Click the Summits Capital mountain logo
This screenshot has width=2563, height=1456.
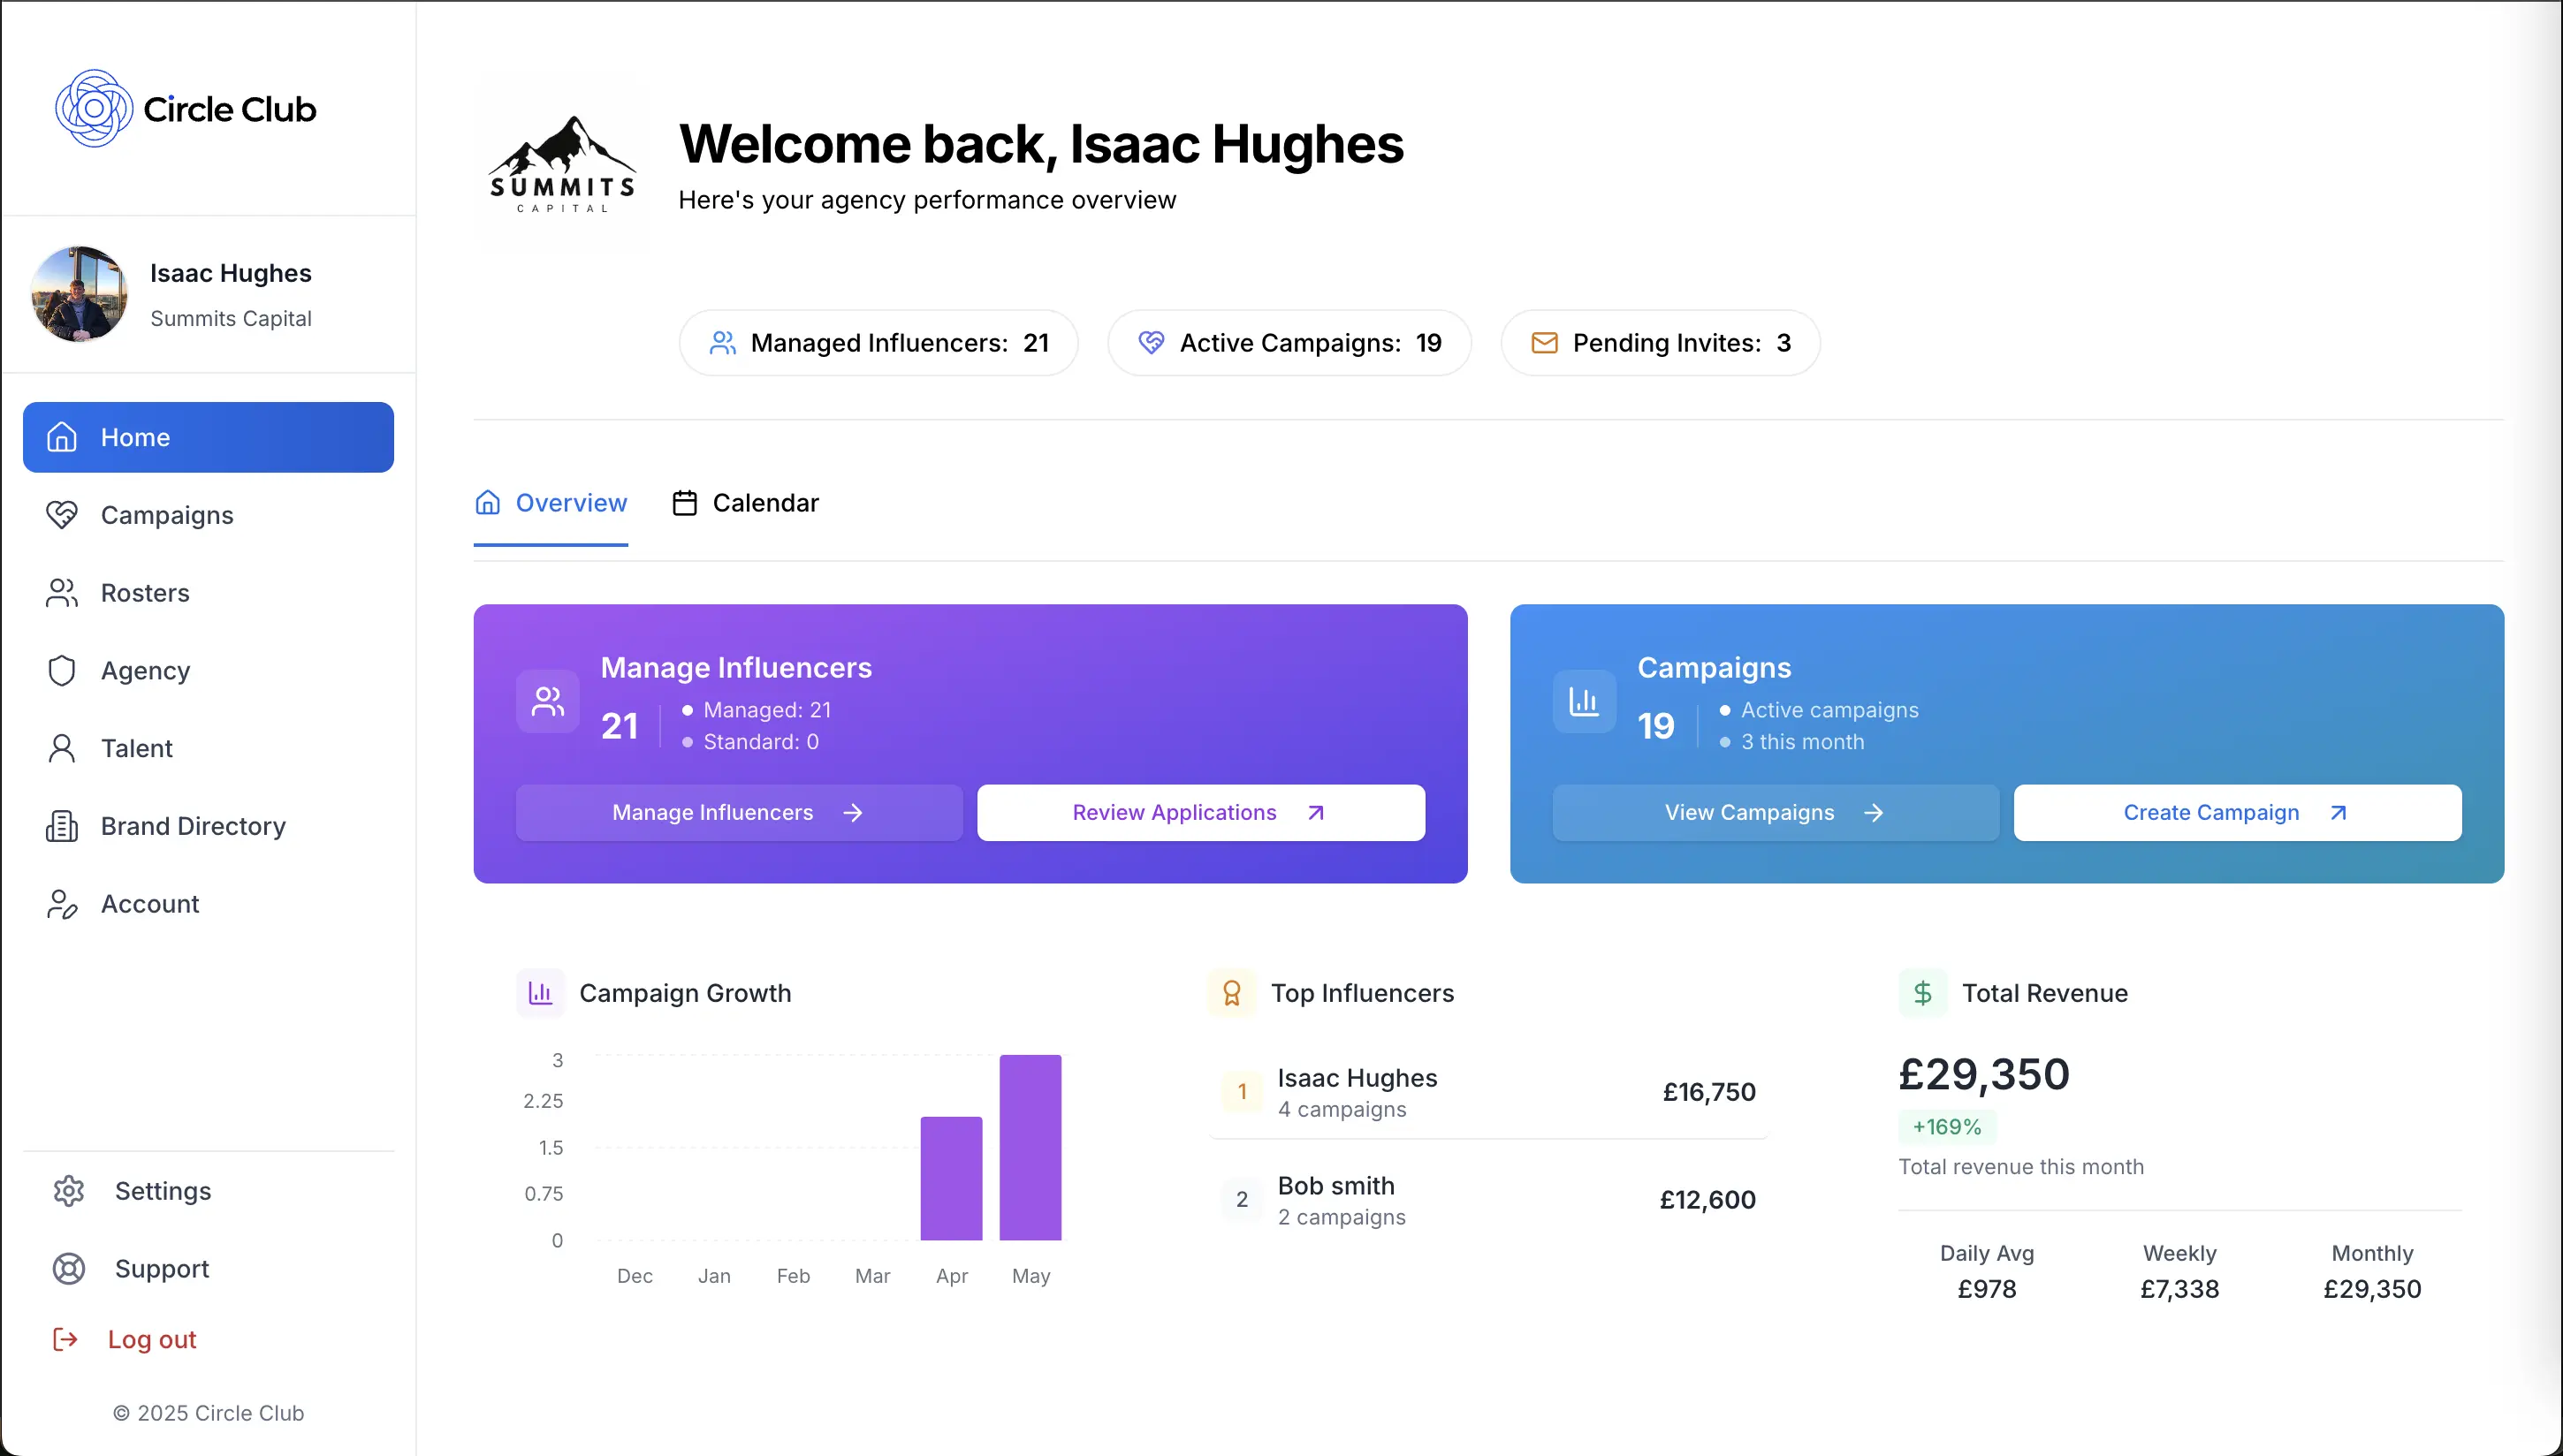561,163
